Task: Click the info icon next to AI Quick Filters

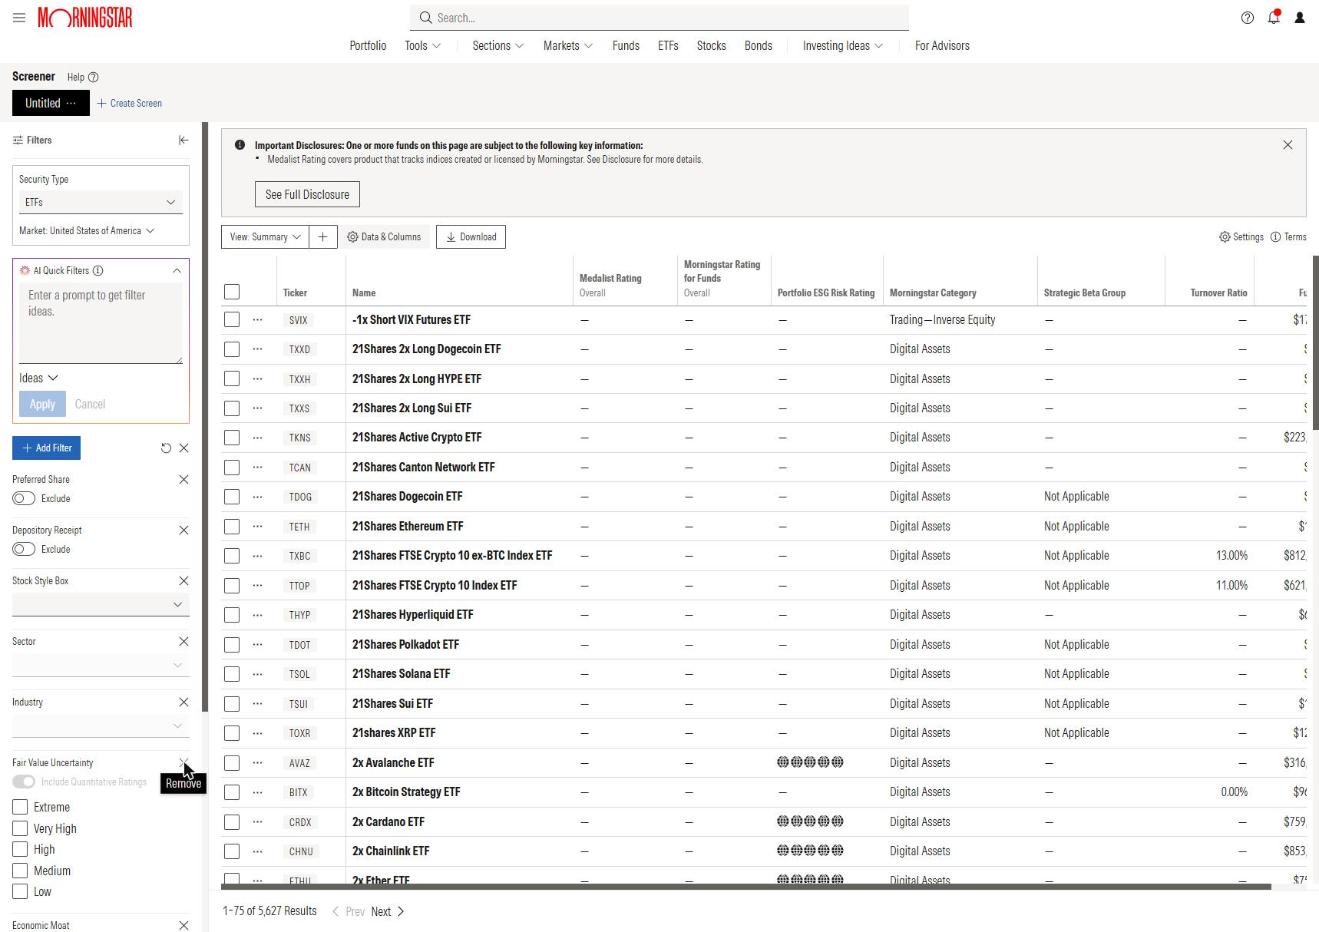Action: [x=98, y=271]
